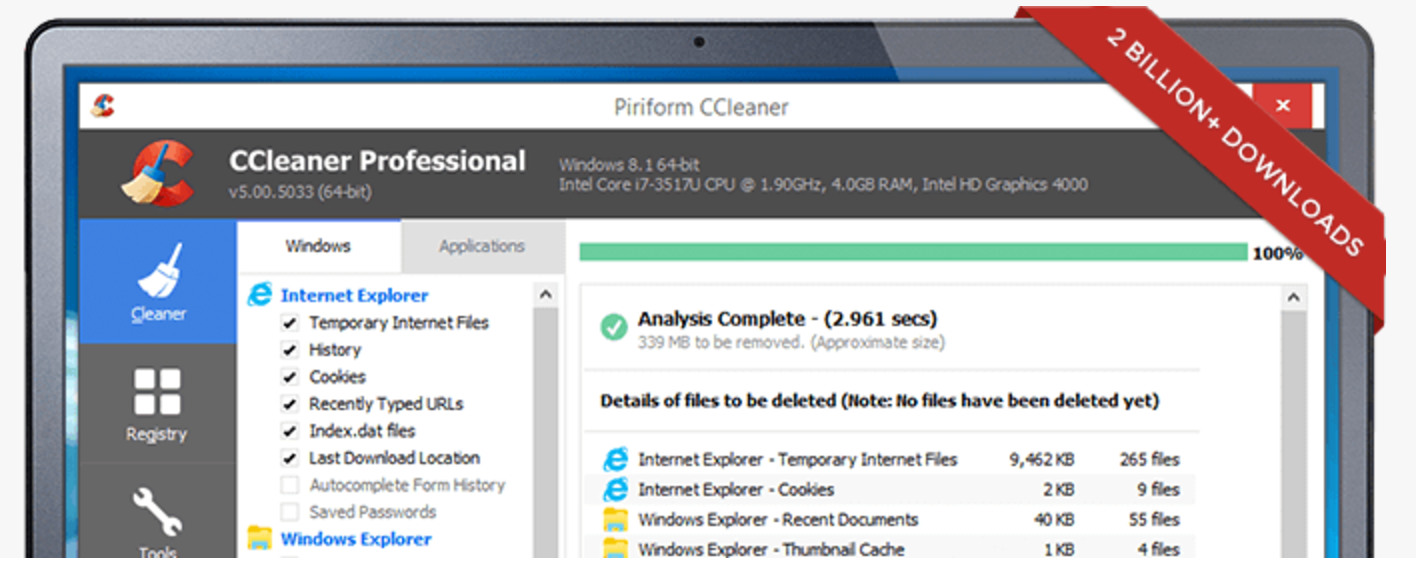
Task: Switch to the Applications tab
Action: coord(482,246)
